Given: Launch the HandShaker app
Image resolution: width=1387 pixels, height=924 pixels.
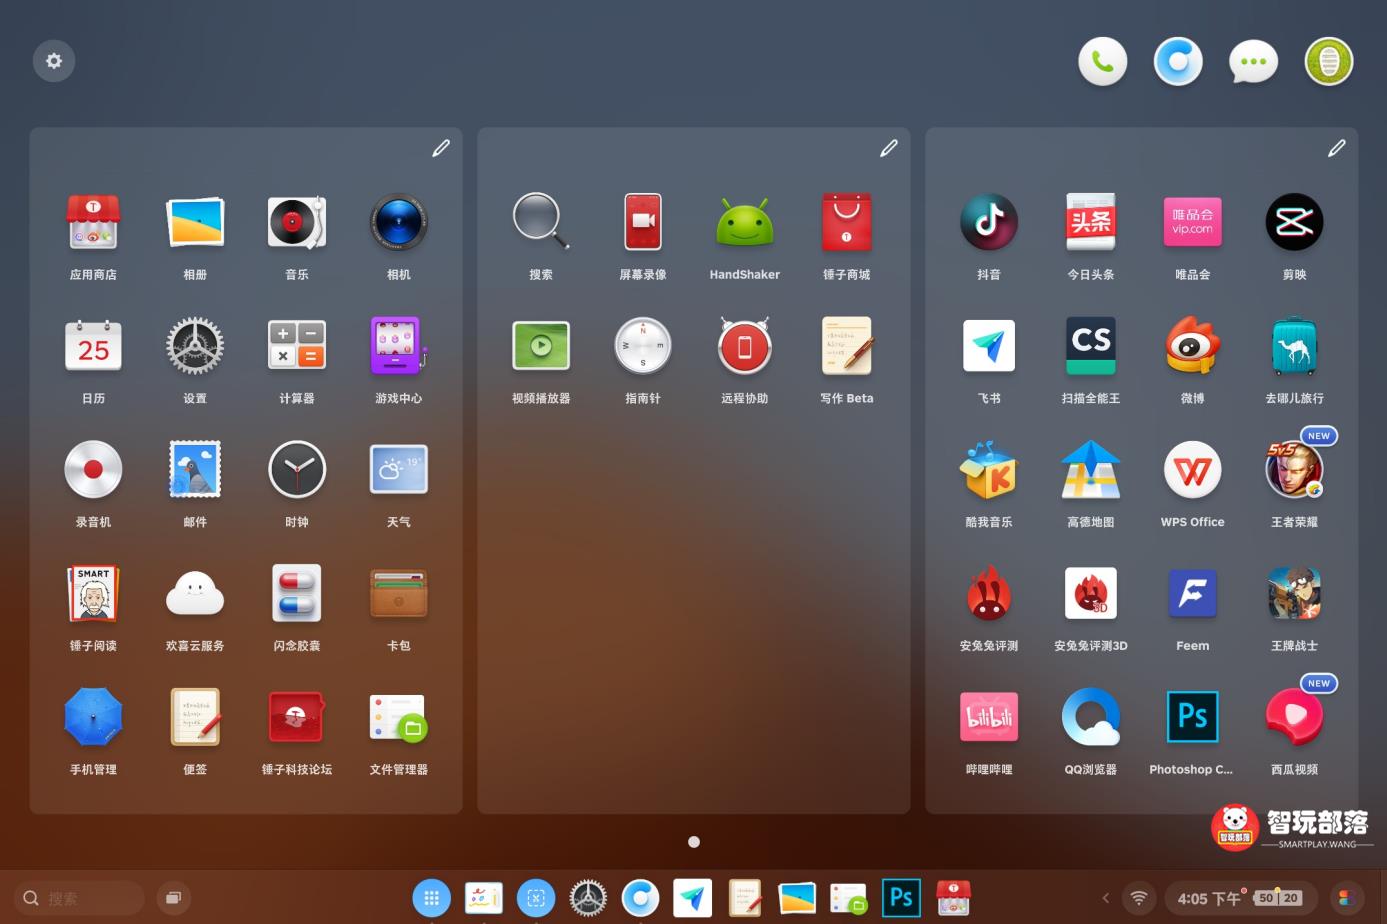Looking at the screenshot, I should coord(745,222).
